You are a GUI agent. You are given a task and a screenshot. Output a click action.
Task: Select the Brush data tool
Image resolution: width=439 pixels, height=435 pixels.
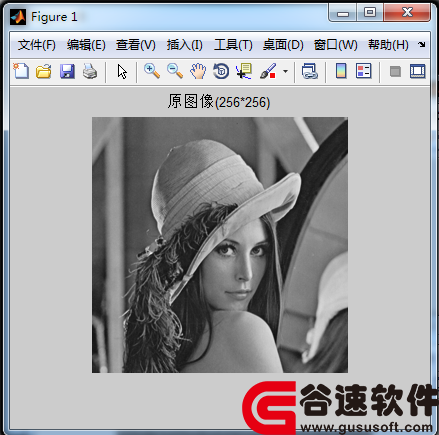tap(268, 71)
